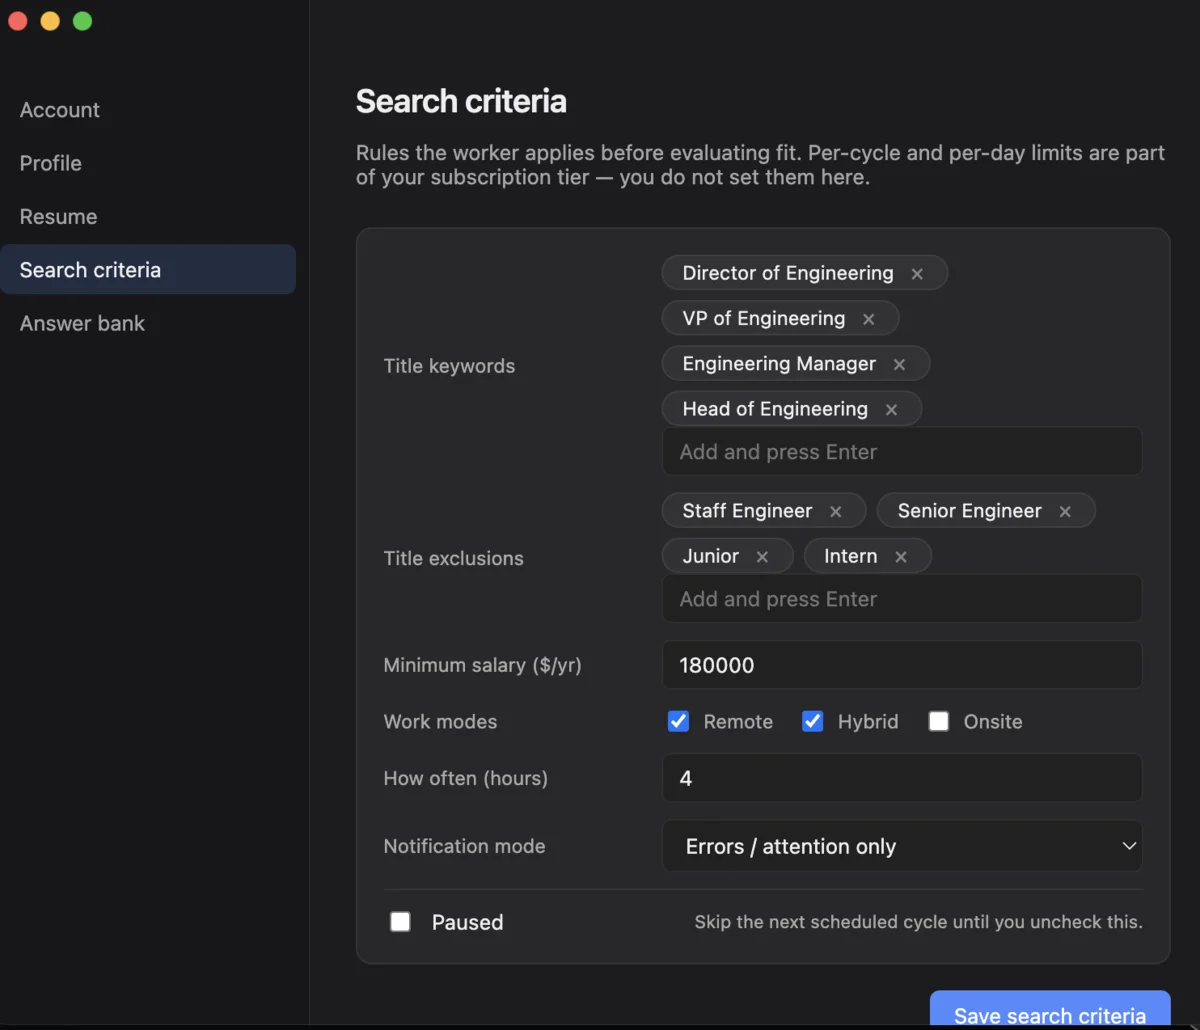Open the Answer bank section

(x=148, y=323)
